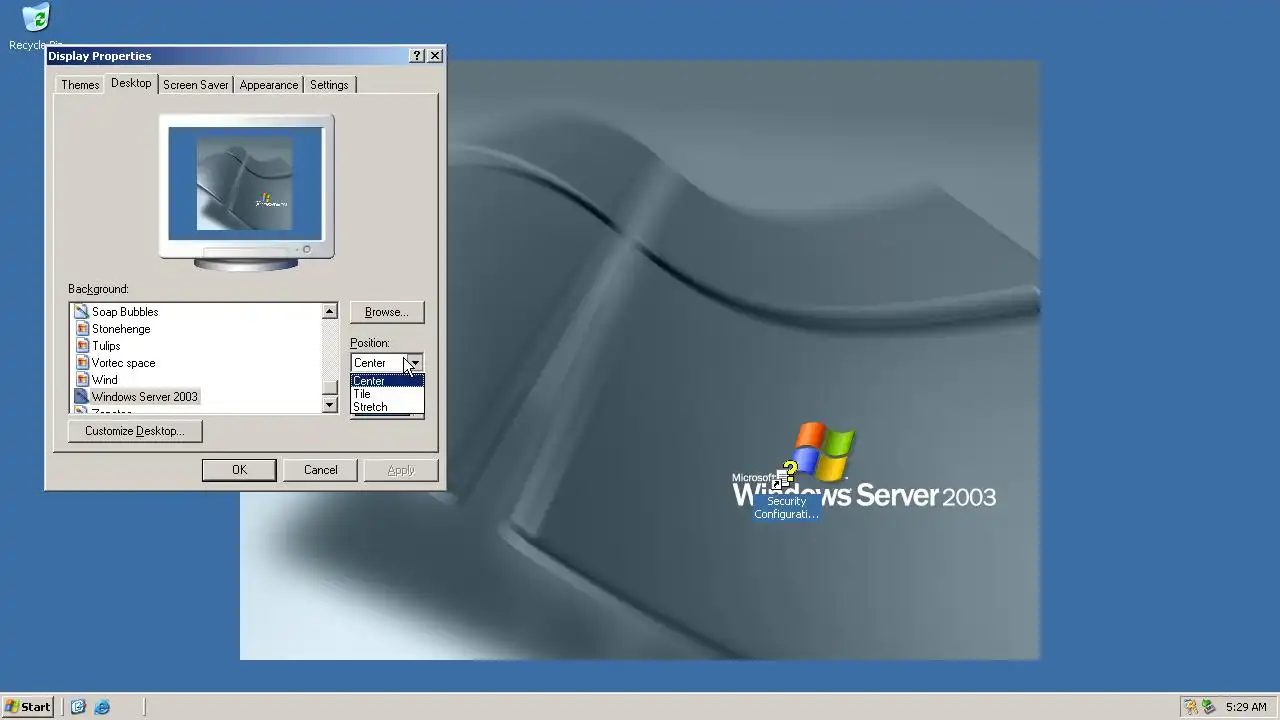Select Wind in the Background list
The image size is (1280, 720).
tap(105, 380)
